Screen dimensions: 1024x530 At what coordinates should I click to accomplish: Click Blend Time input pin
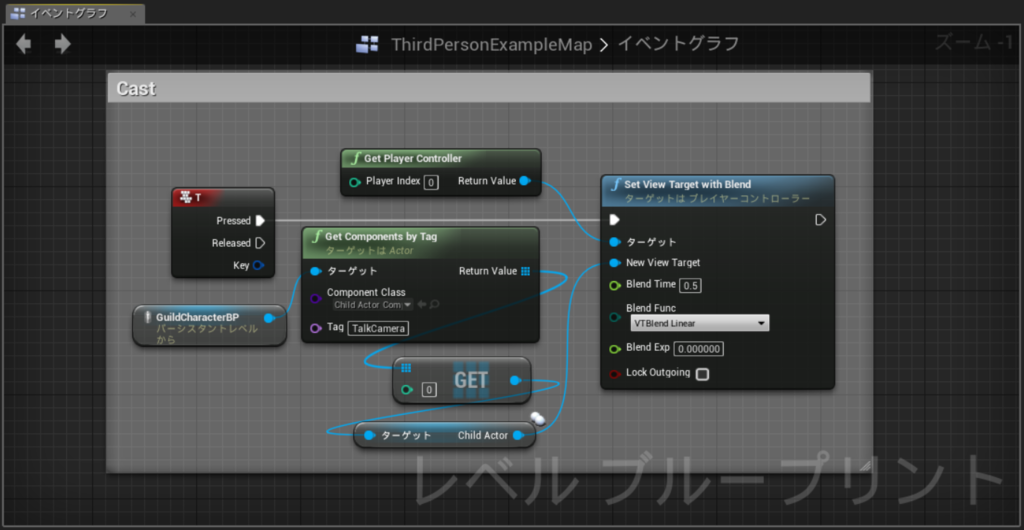[x=615, y=285]
